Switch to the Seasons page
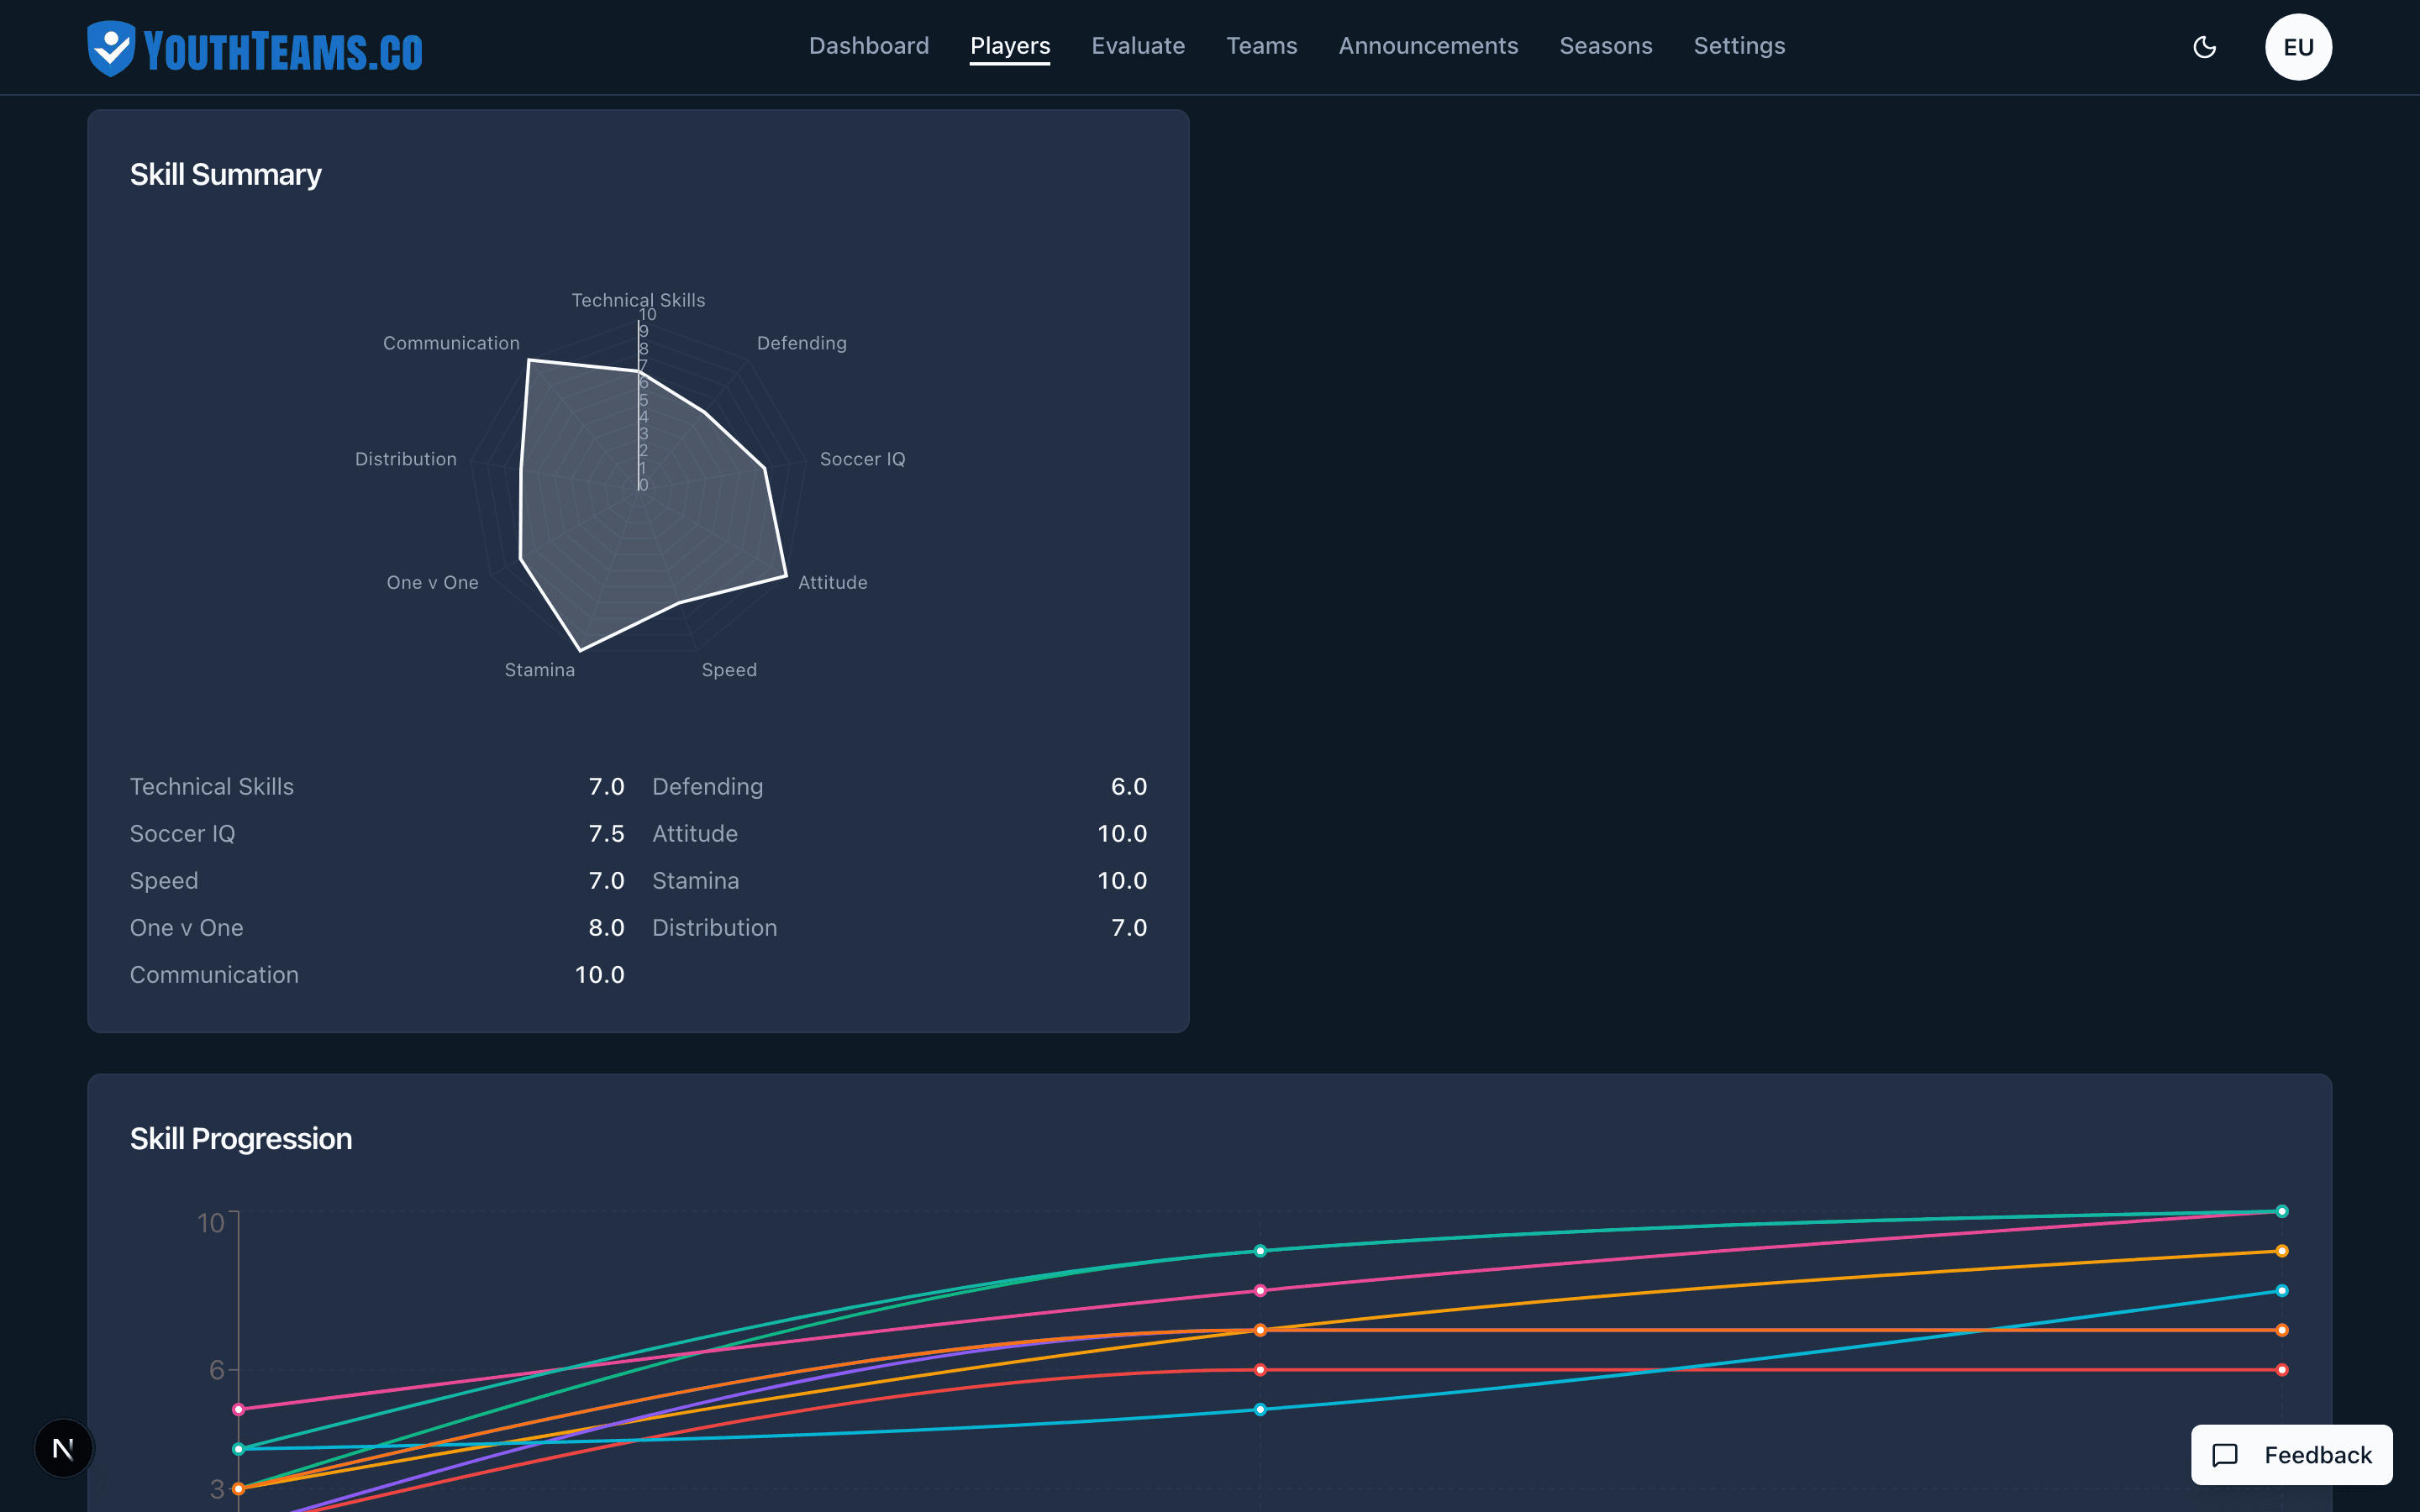2420x1512 pixels. pos(1606,46)
